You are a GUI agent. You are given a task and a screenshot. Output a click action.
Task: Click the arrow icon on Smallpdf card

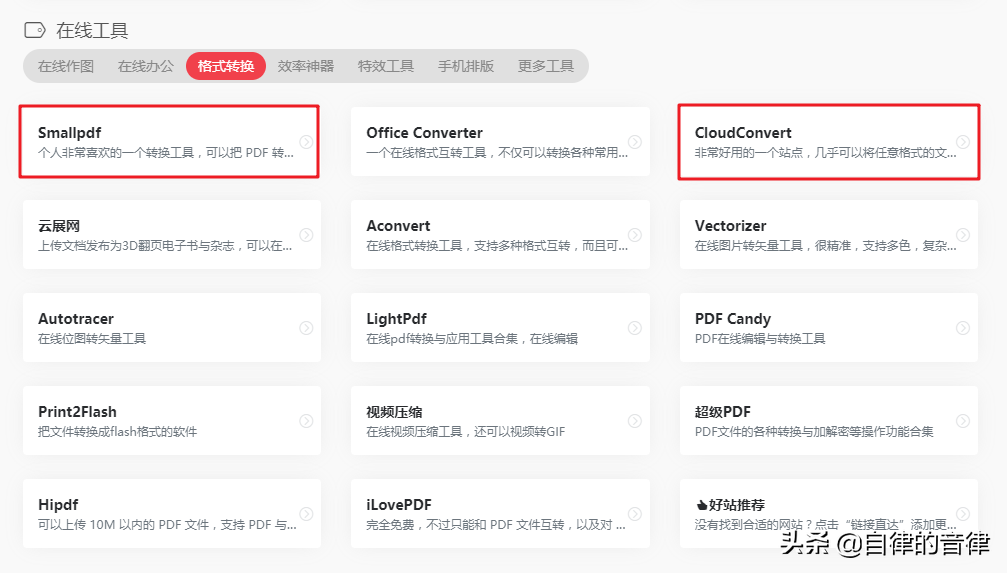(x=306, y=141)
